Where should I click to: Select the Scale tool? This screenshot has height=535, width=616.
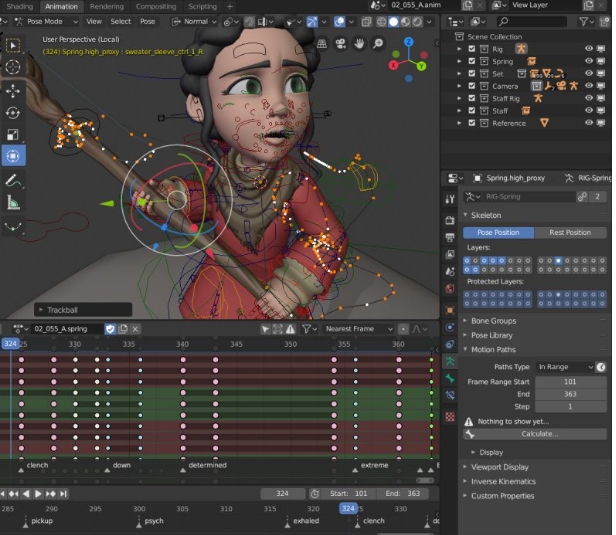(13, 134)
